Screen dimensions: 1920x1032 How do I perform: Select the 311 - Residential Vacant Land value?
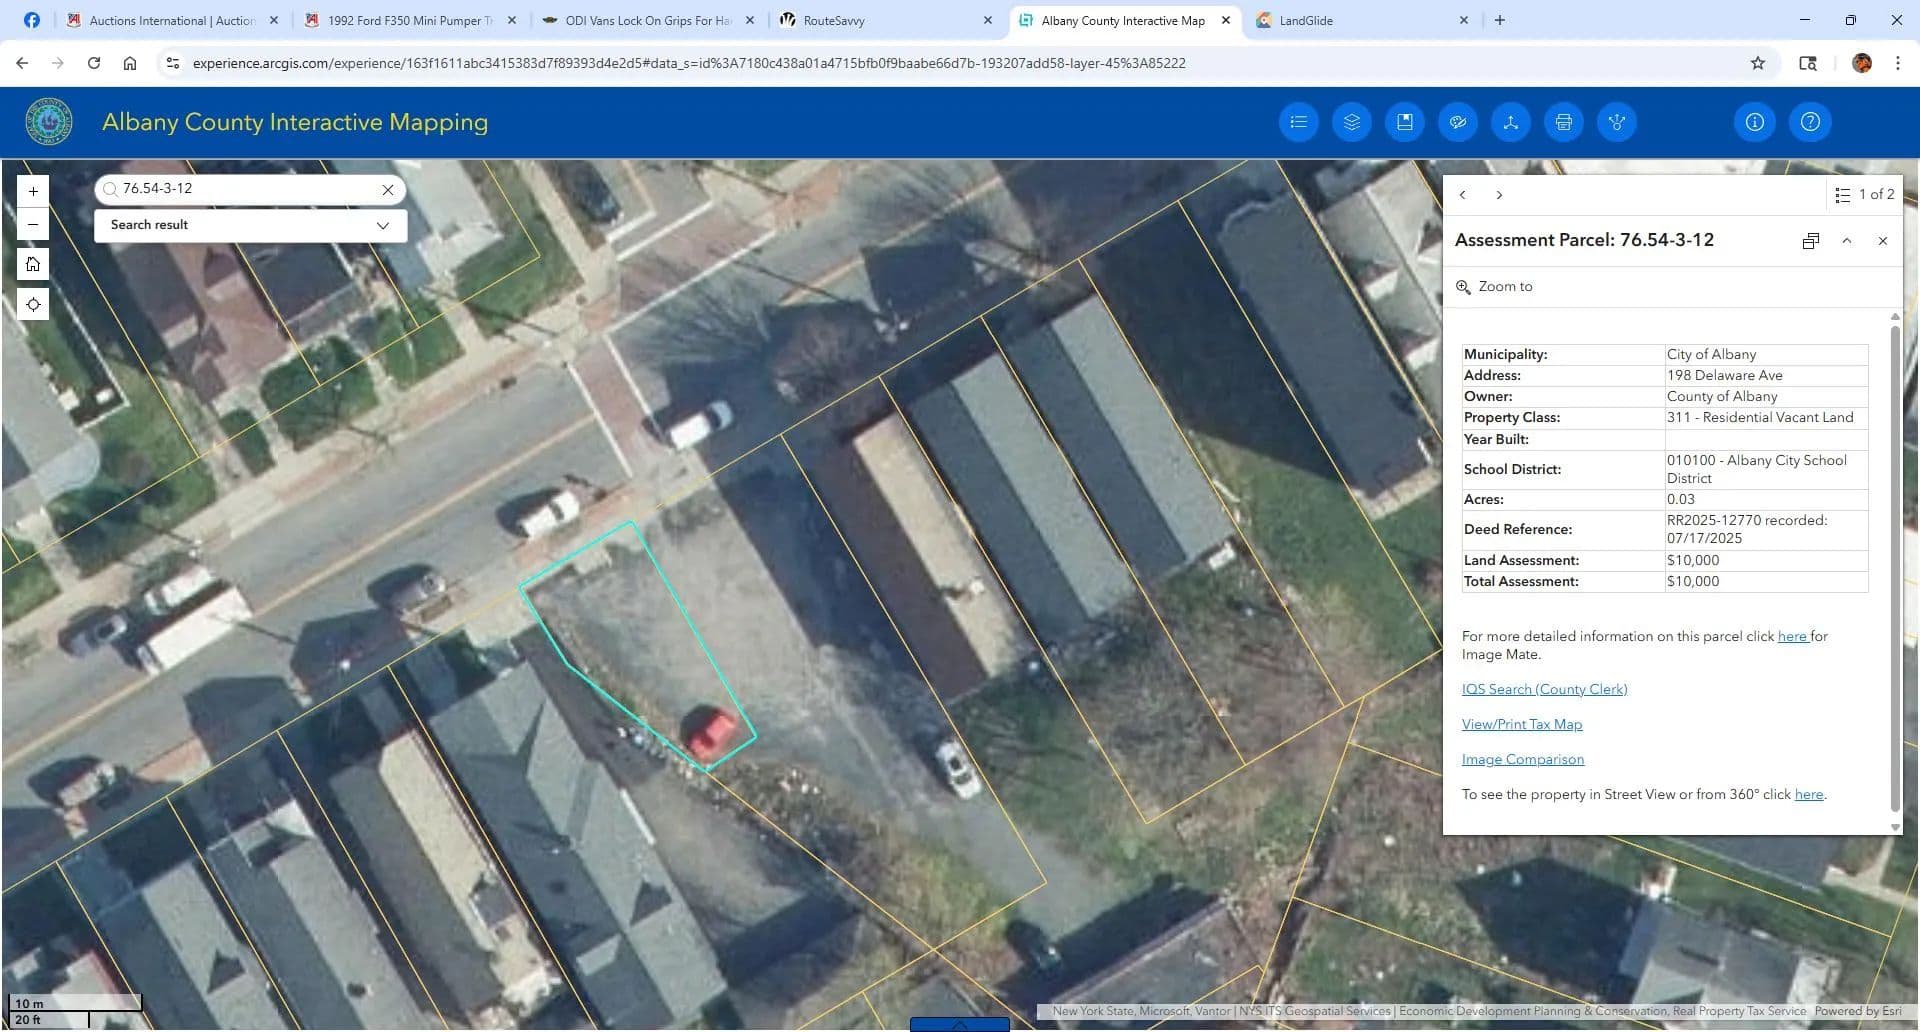[x=1759, y=417]
